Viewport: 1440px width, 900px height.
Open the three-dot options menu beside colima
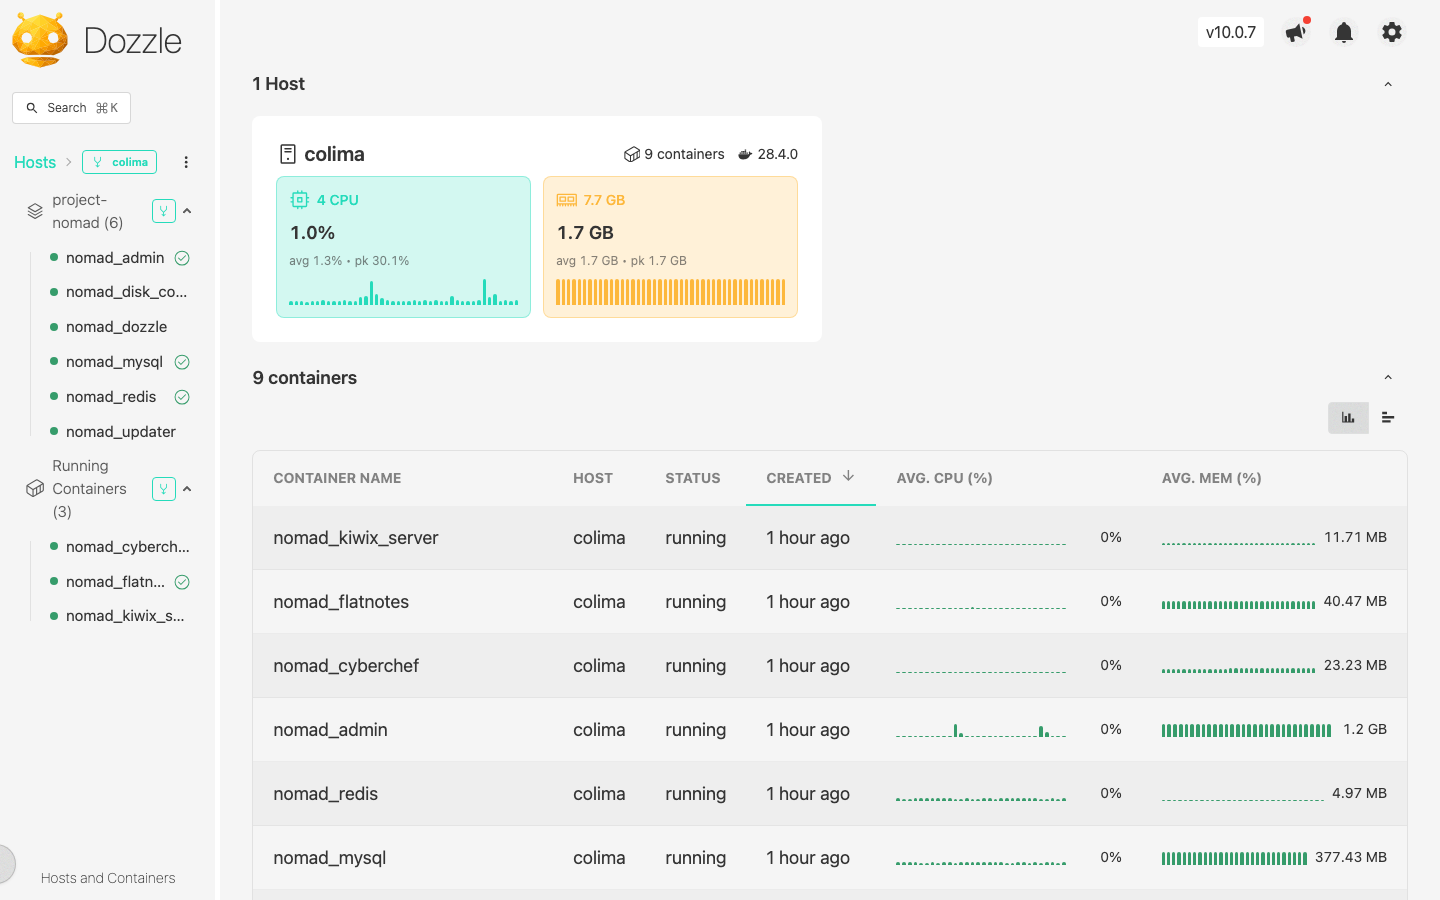click(x=186, y=162)
